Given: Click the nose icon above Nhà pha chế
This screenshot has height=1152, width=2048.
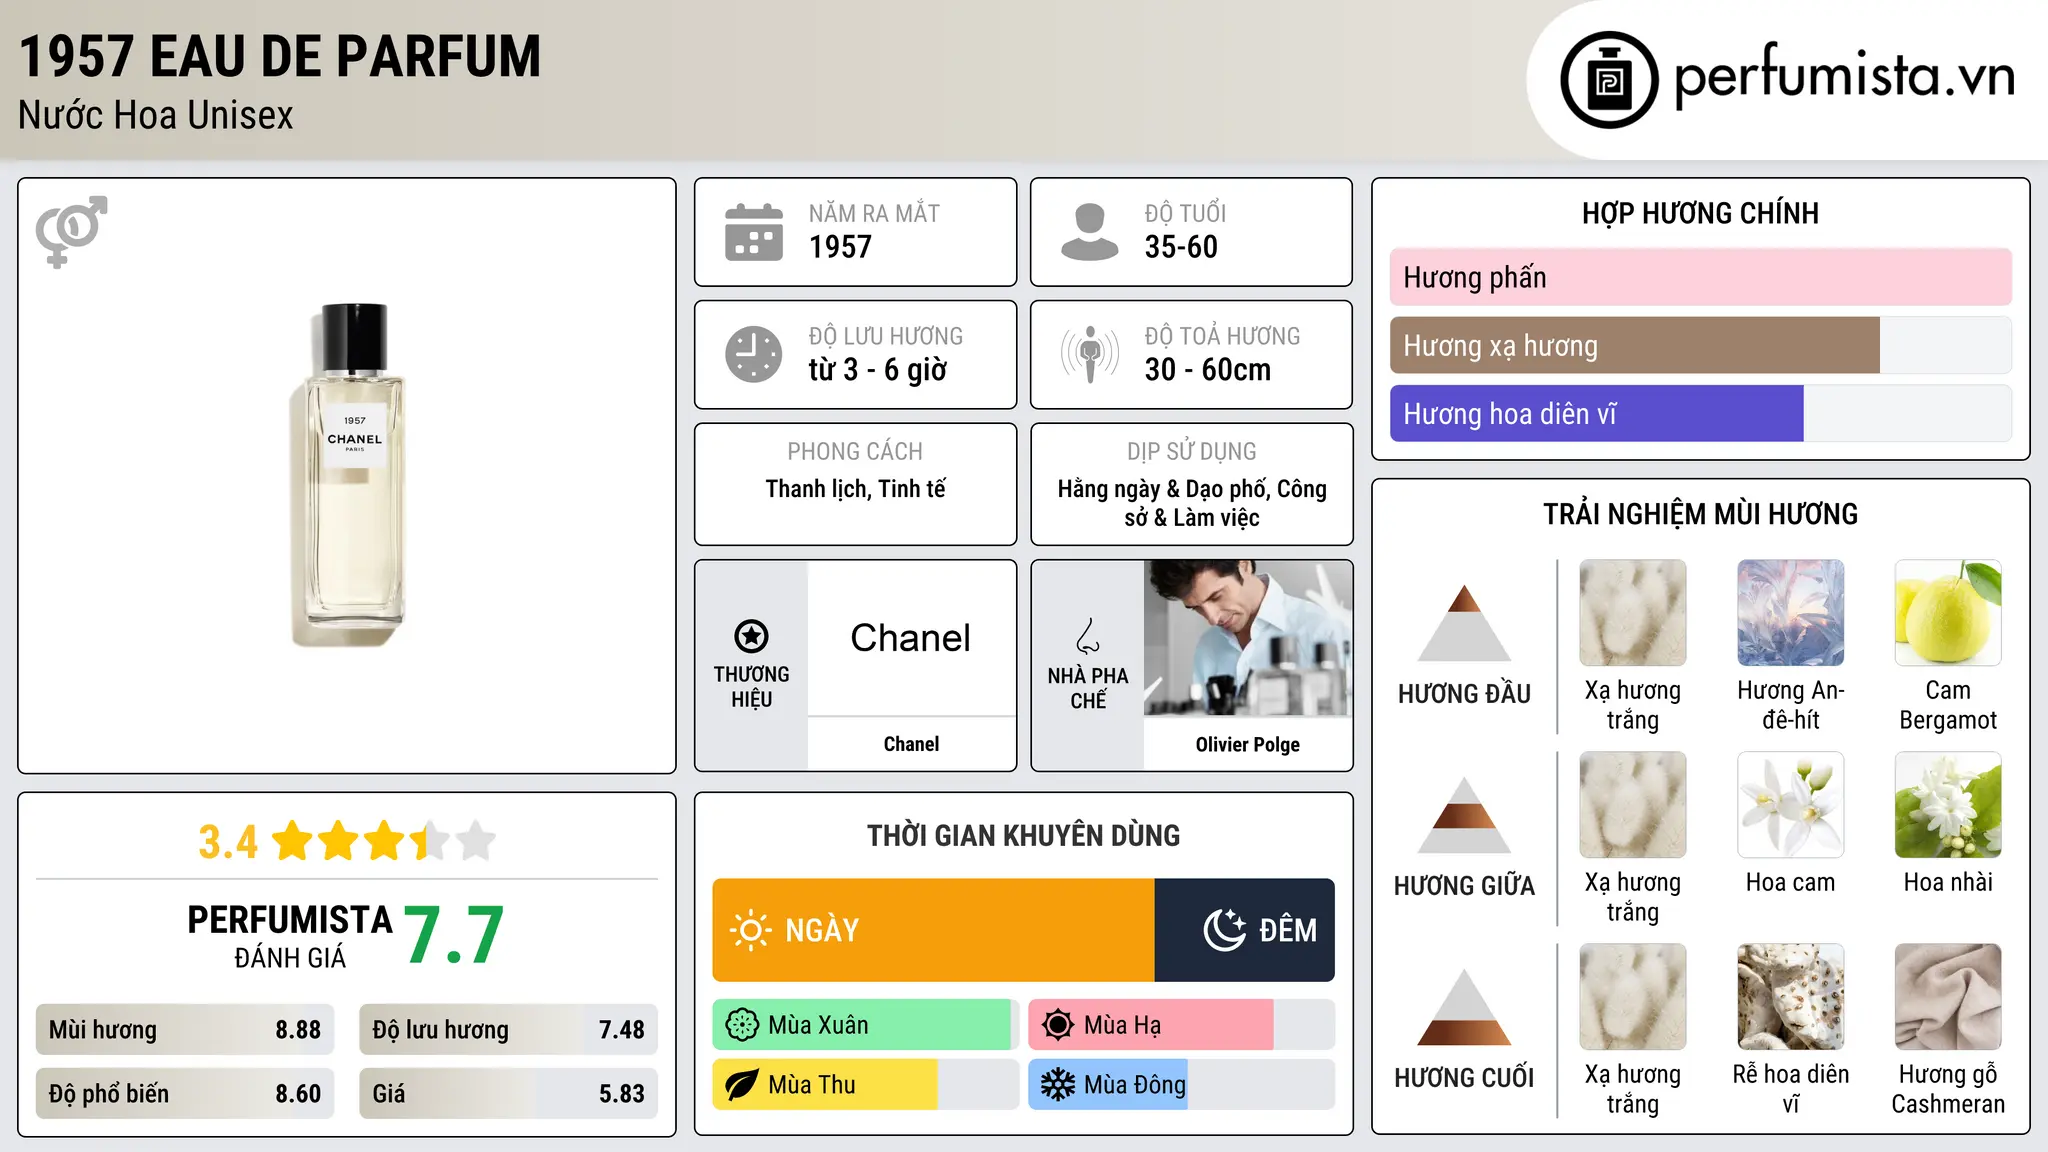Looking at the screenshot, I should coord(1088,636).
